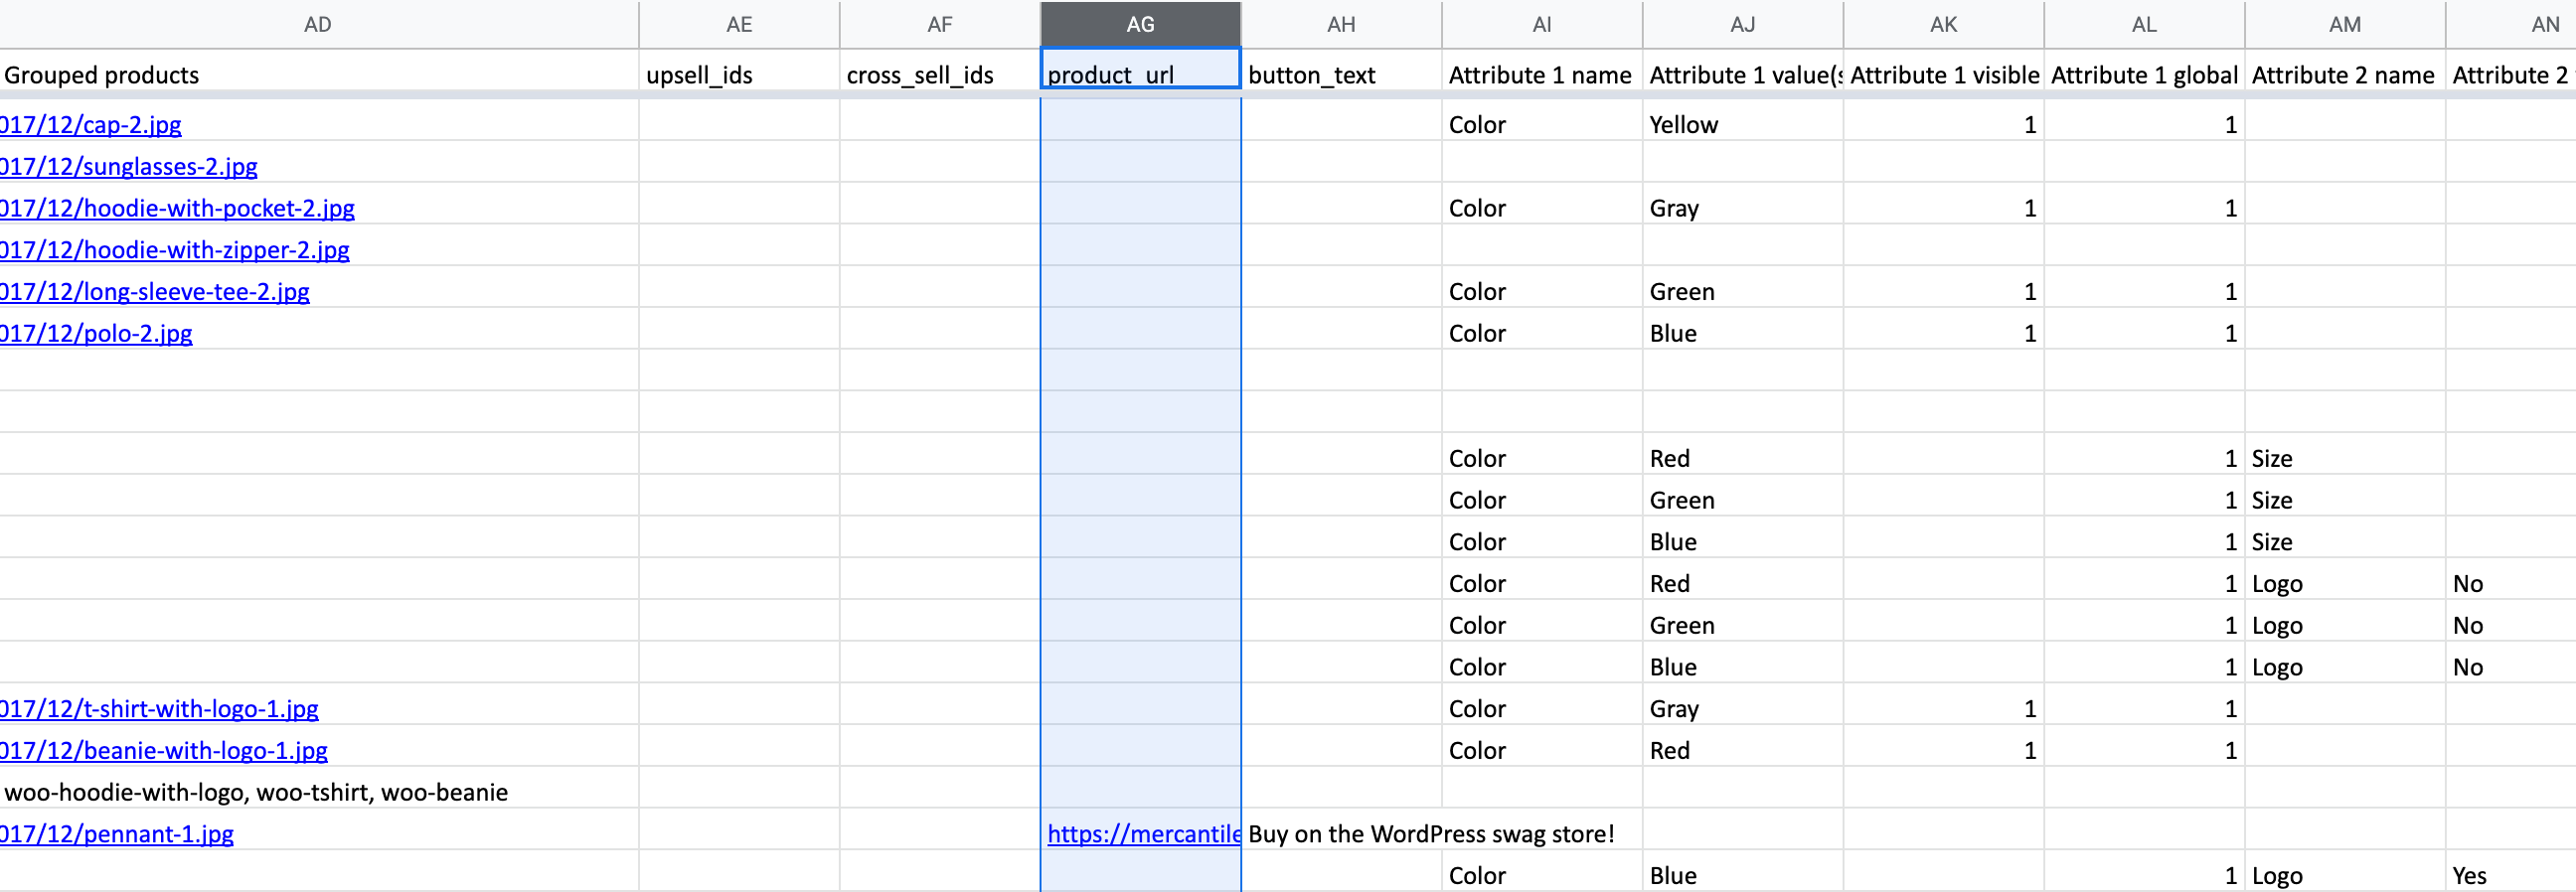The height and width of the screenshot is (892, 2576).
Task: Click column AK header
Action: tap(1943, 24)
